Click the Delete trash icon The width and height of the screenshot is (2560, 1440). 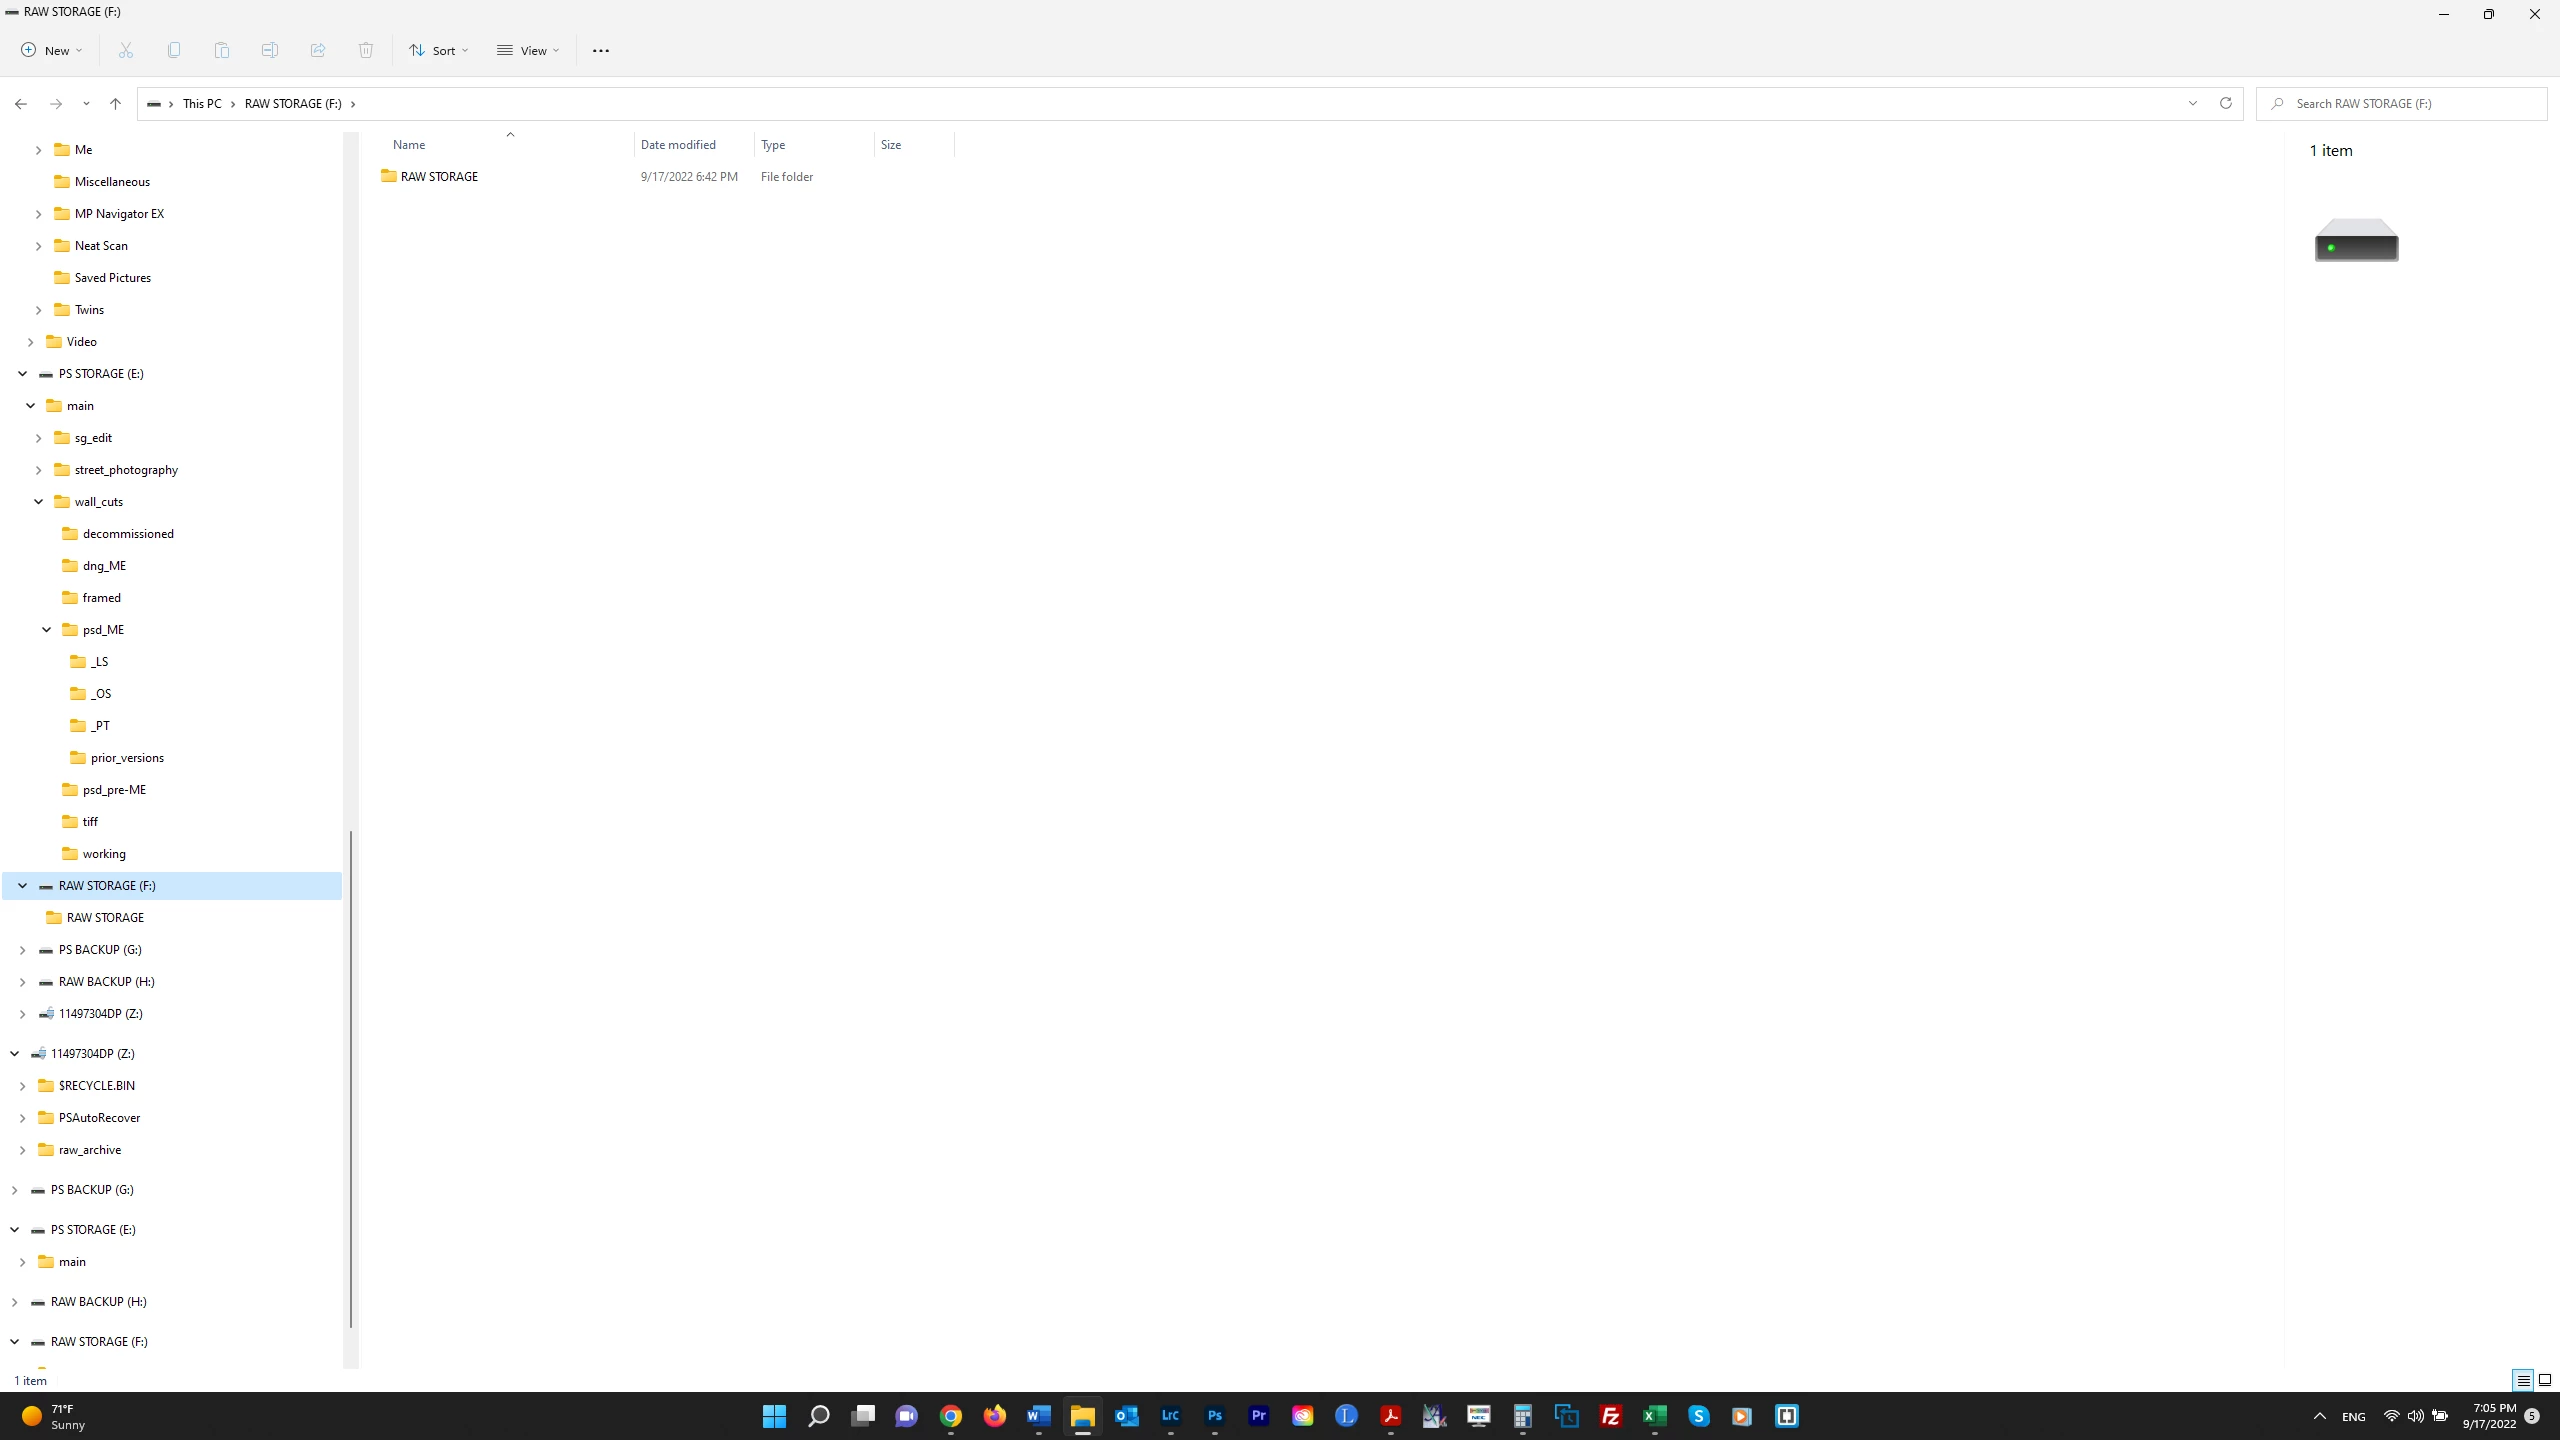pyautogui.click(x=366, y=50)
